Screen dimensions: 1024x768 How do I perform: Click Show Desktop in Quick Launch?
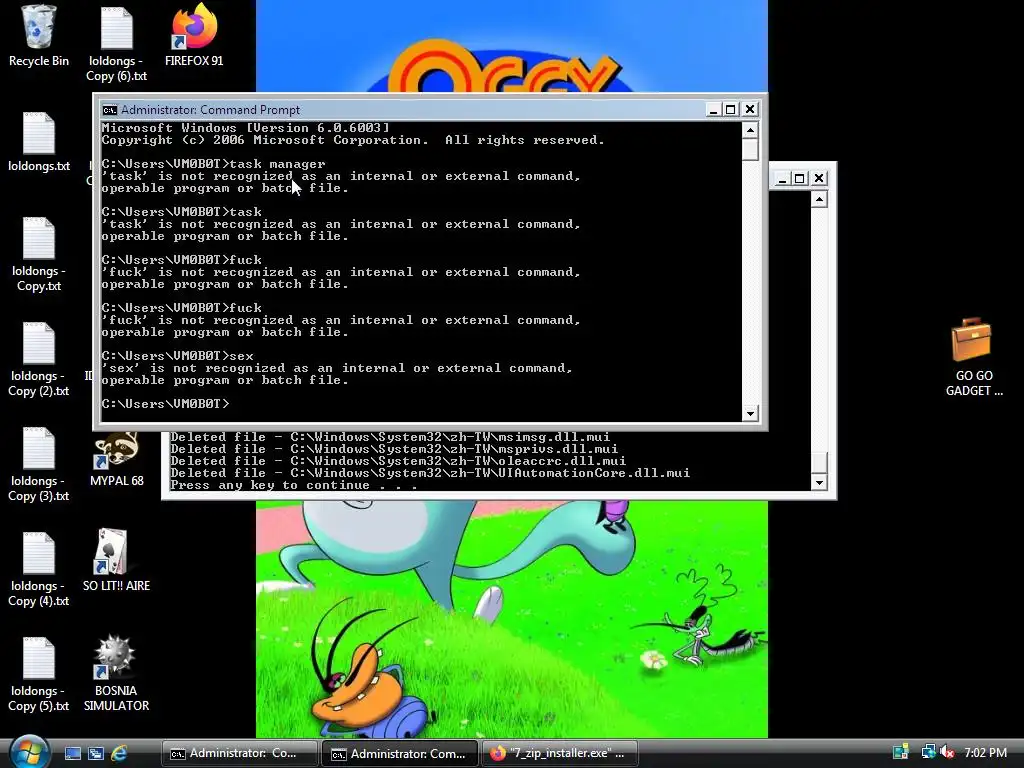pyautogui.click(x=72, y=753)
